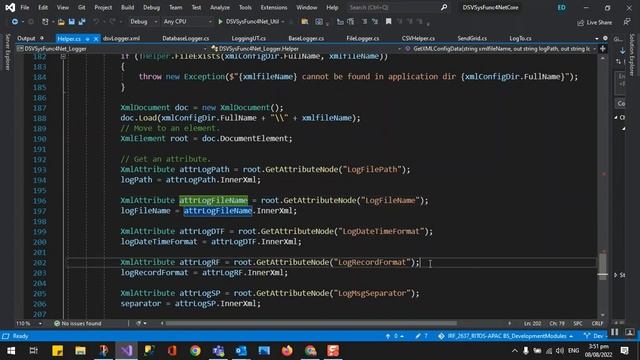Screen dimensions: 640x360
Task: Open File Explorer from taskbar
Action: coord(80,351)
